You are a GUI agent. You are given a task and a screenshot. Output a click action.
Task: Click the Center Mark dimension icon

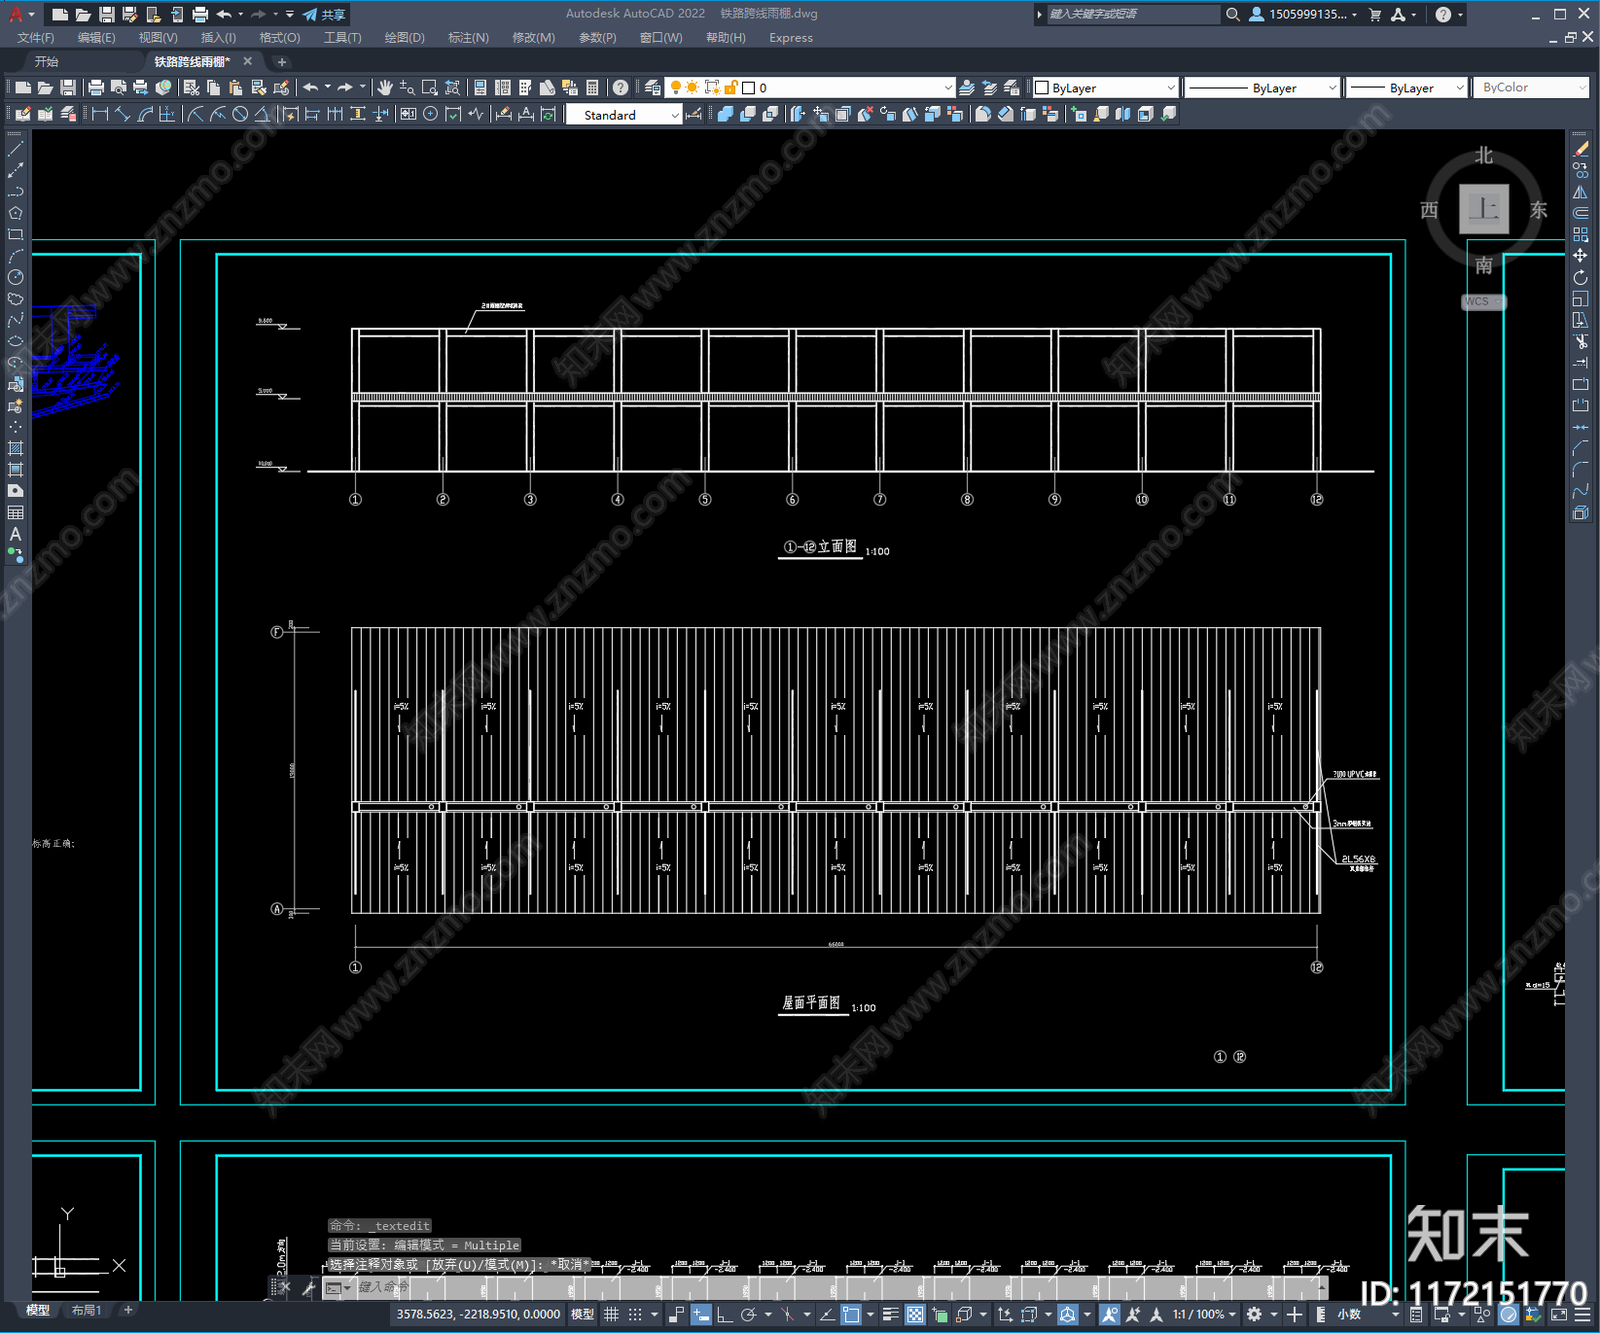click(x=430, y=114)
